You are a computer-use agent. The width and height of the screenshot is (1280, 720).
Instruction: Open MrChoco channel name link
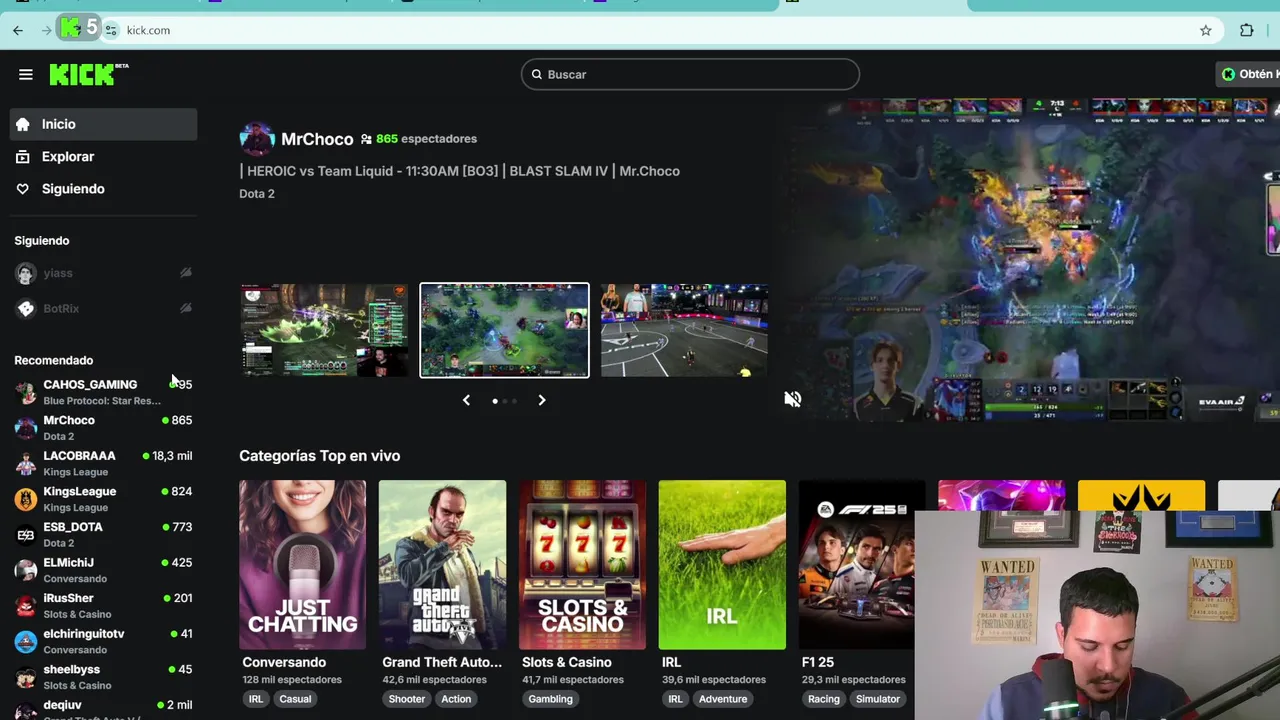tap(317, 139)
